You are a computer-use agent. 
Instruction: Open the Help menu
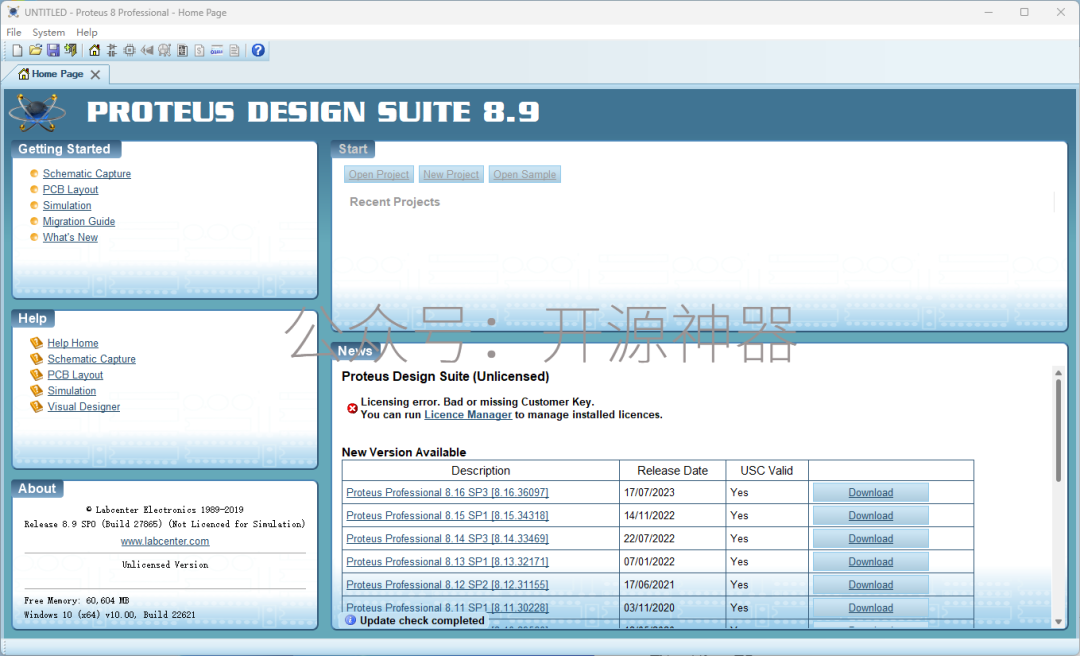coord(87,32)
